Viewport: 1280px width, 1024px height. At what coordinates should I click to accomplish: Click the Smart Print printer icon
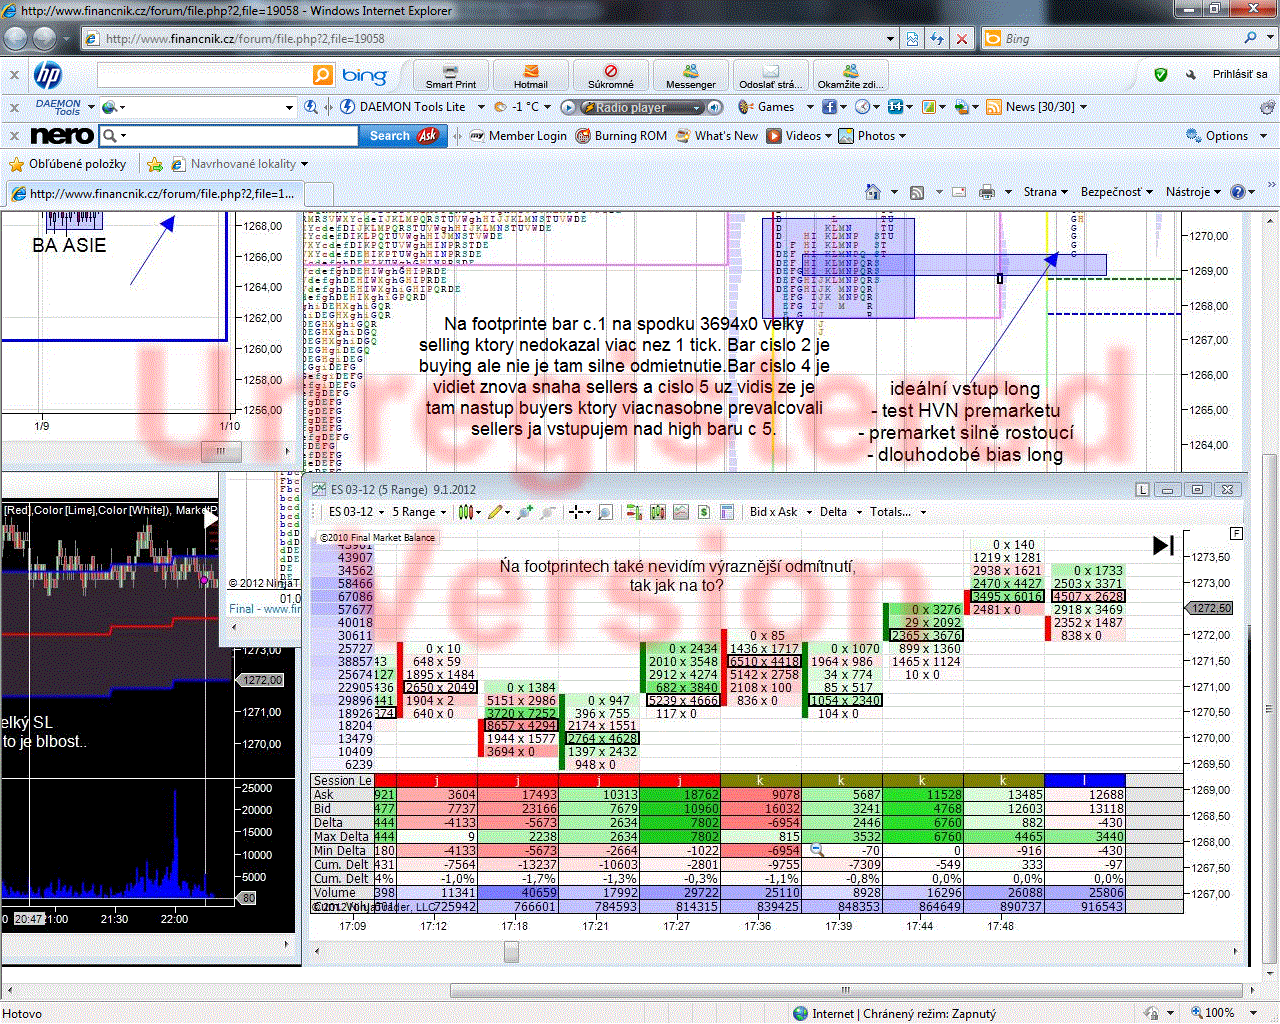point(451,75)
